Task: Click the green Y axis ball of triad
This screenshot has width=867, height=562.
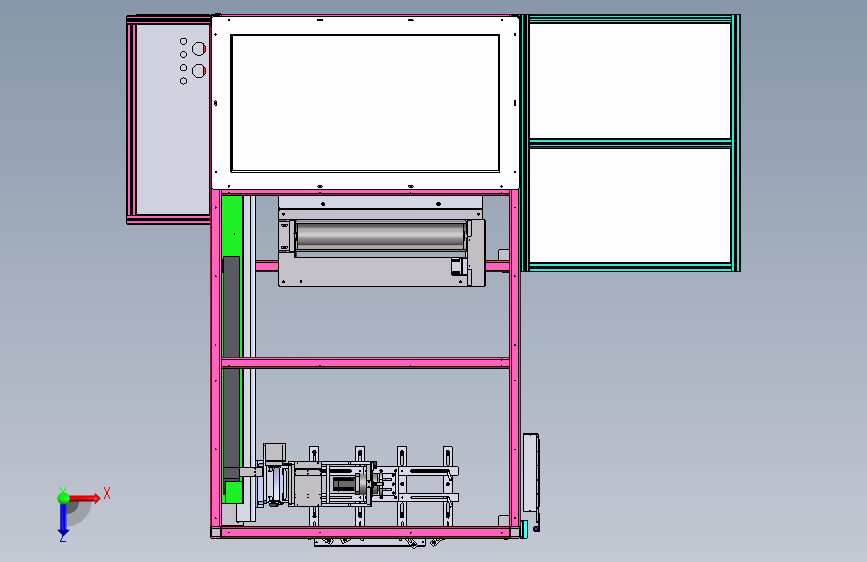Action: [x=64, y=498]
